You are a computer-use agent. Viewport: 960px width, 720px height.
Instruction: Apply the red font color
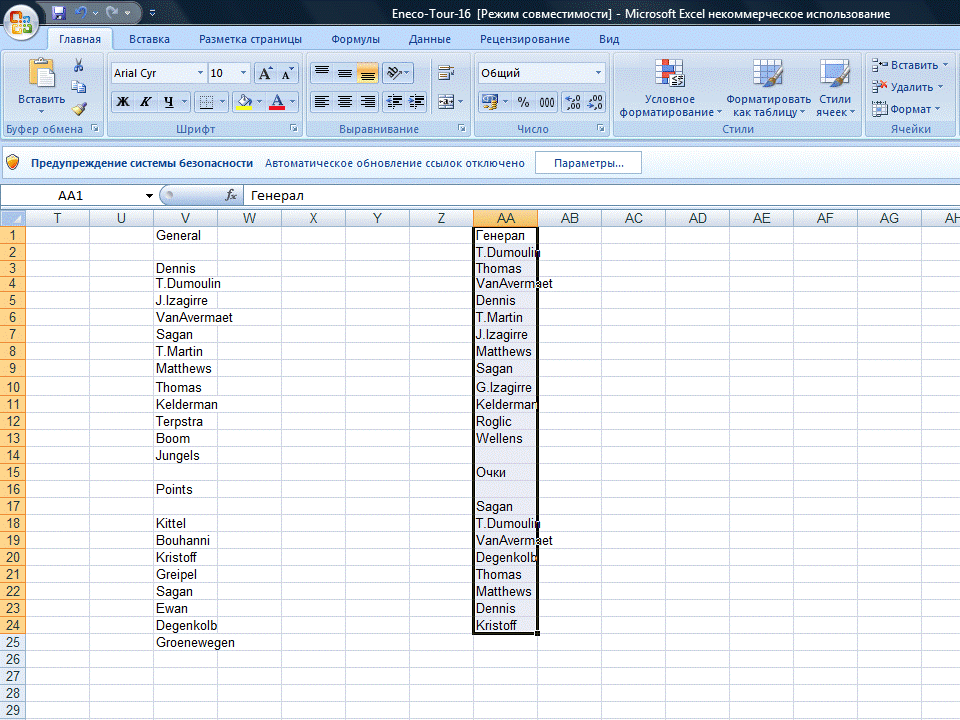277,102
